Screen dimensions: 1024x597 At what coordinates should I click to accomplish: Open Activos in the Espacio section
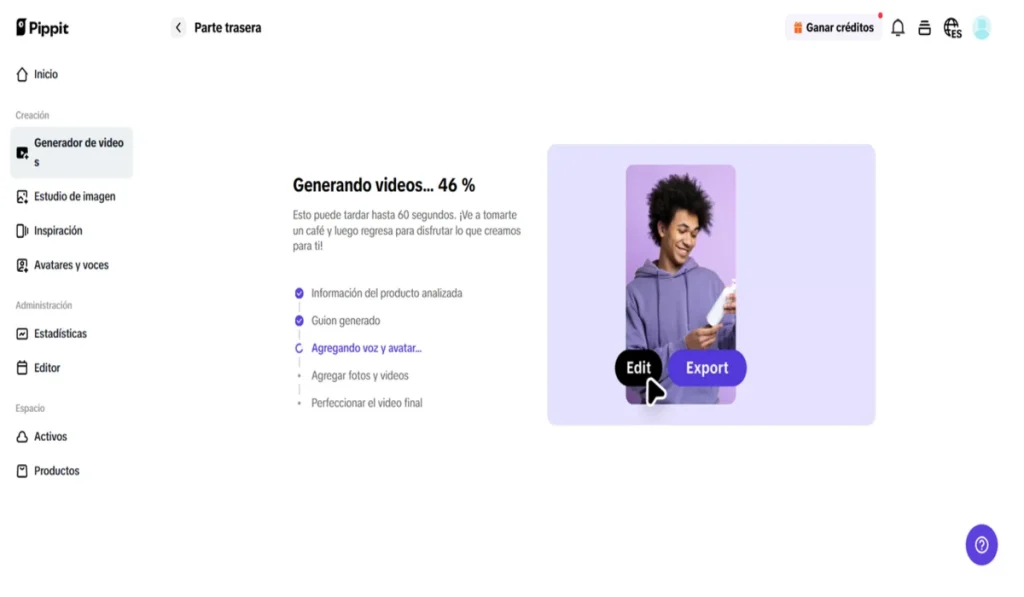tap(42, 436)
